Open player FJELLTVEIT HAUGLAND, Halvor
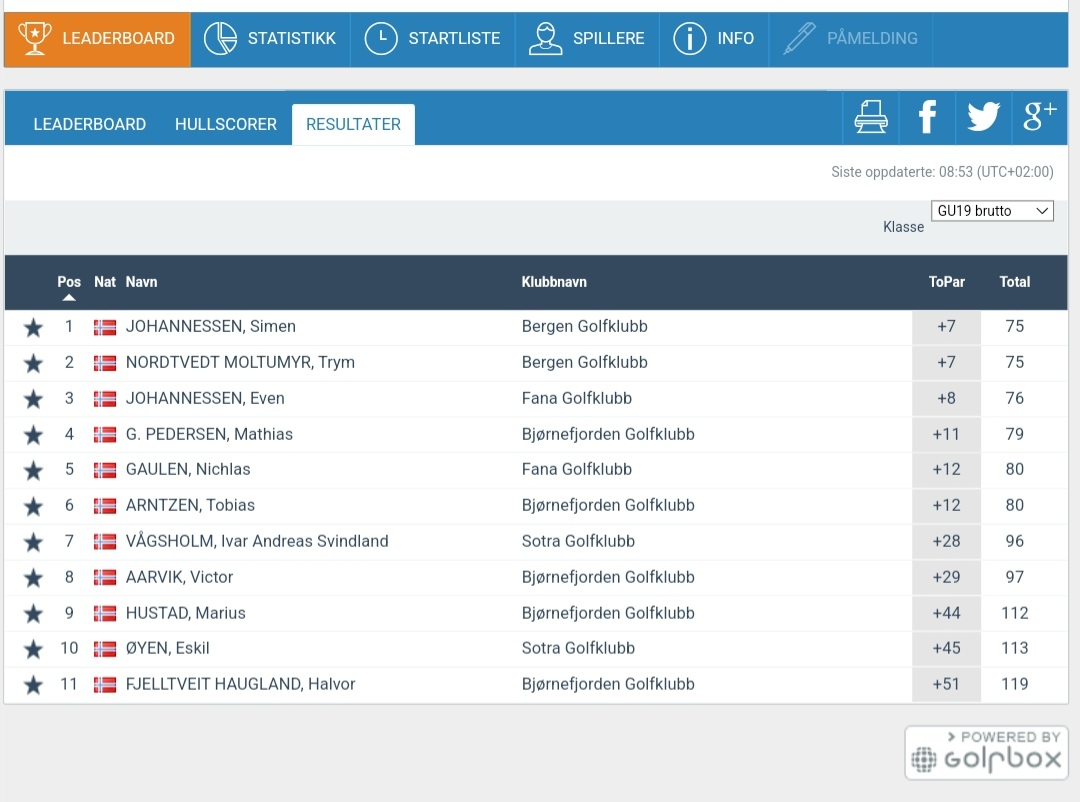 [240, 684]
